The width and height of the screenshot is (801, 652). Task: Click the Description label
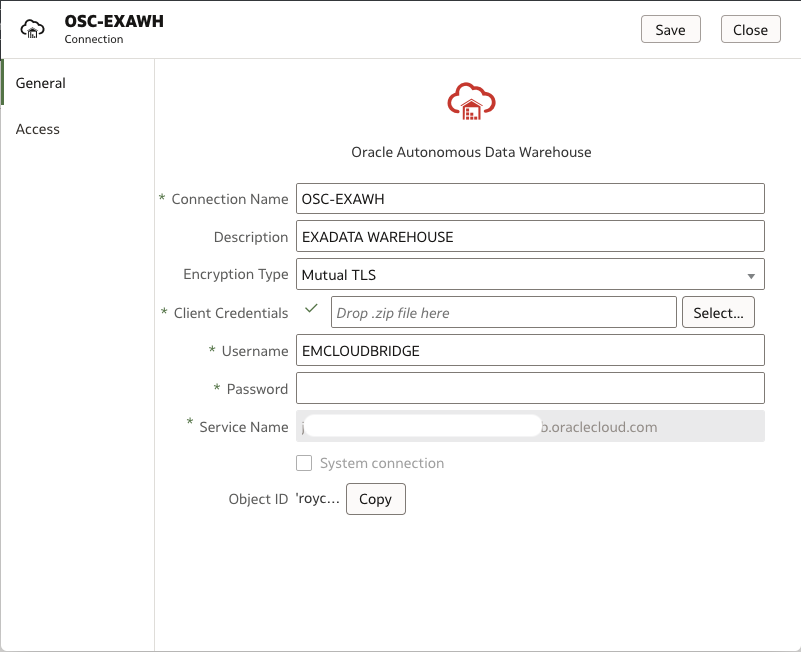tap(251, 237)
